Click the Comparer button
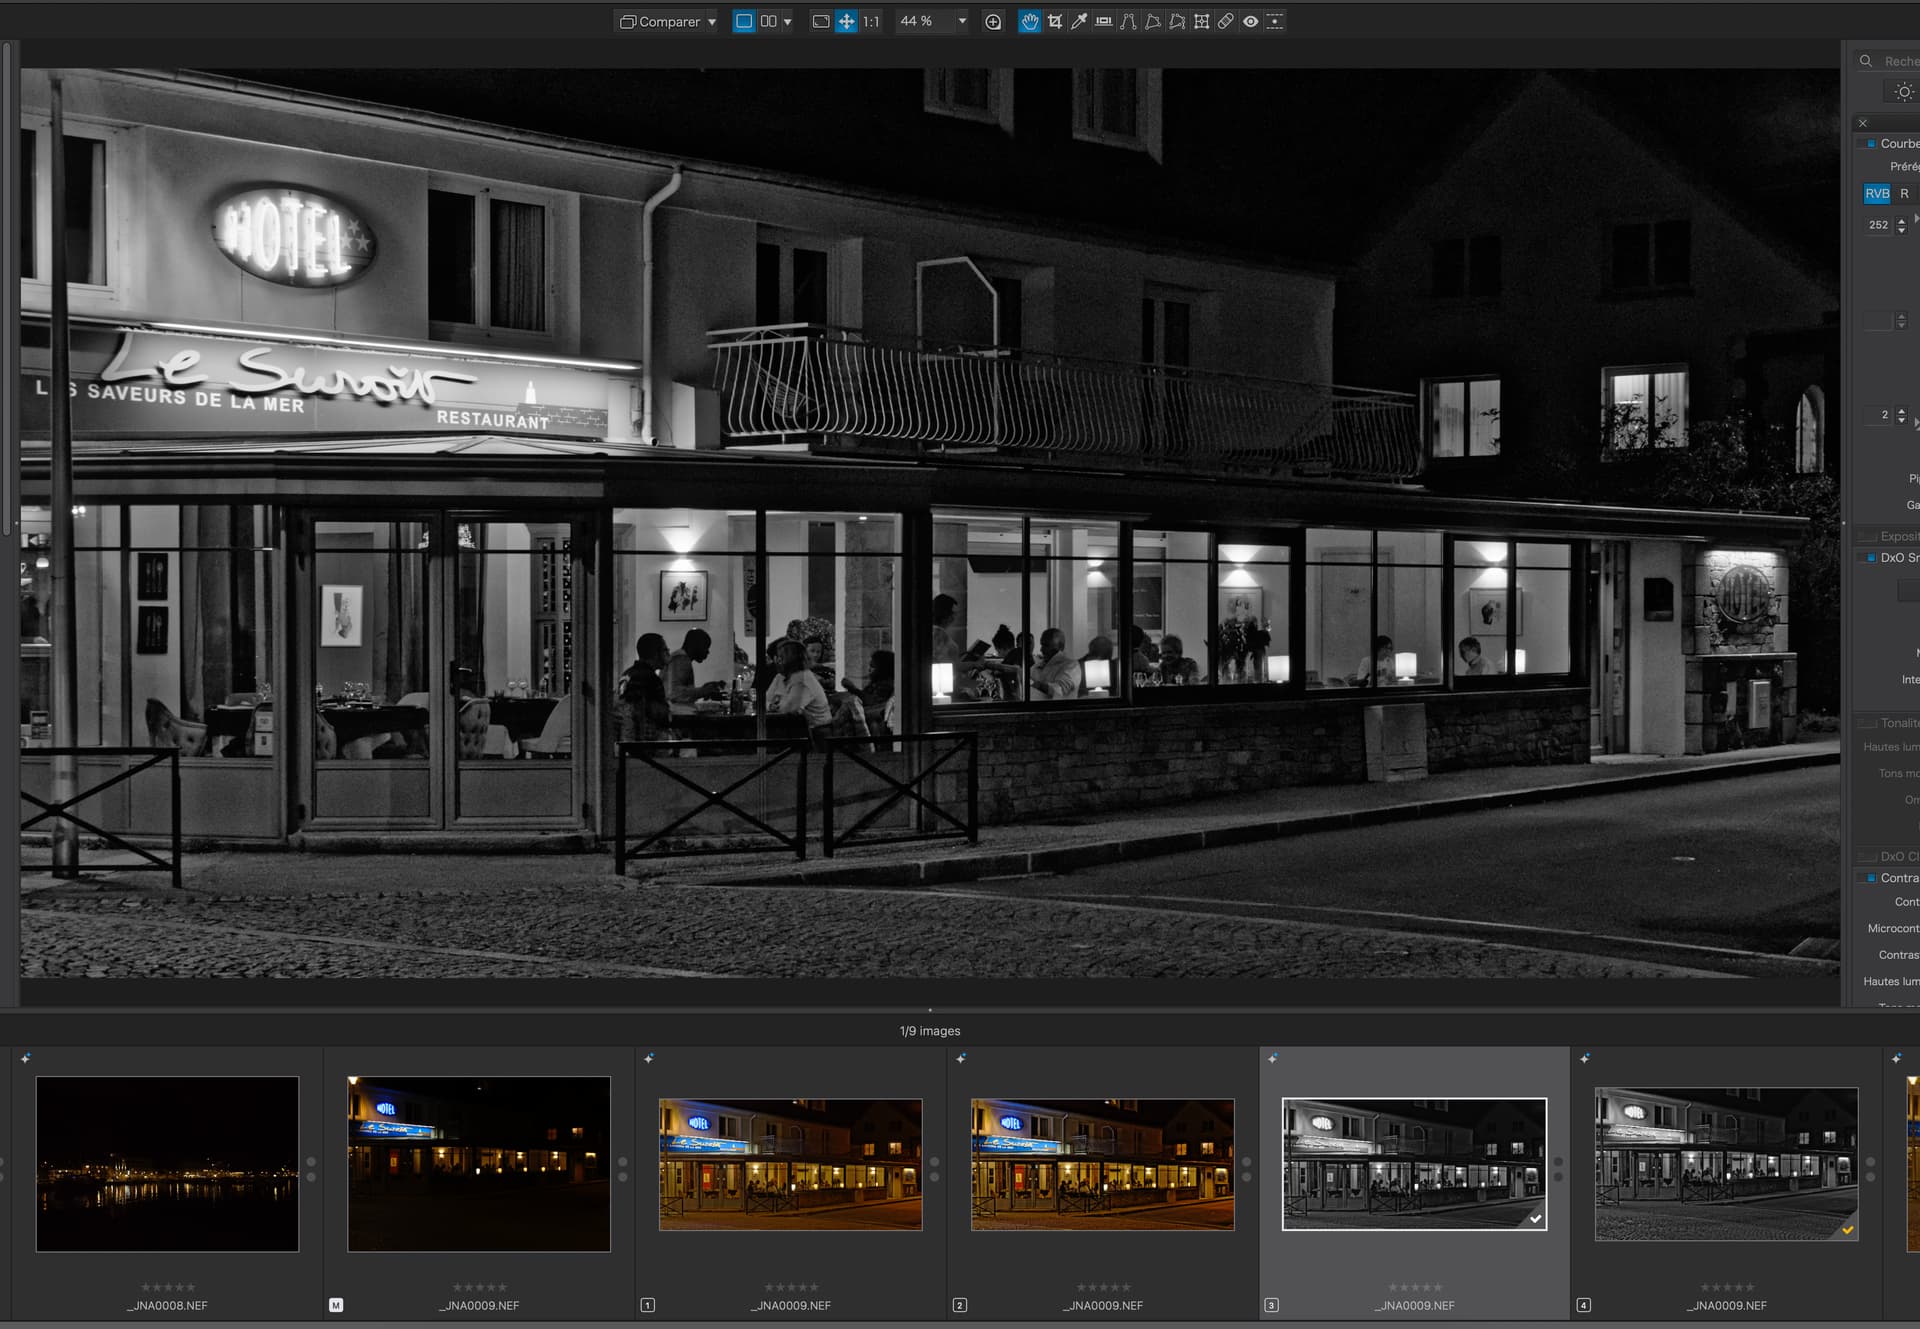Image resolution: width=1920 pixels, height=1329 pixels. pos(659,21)
